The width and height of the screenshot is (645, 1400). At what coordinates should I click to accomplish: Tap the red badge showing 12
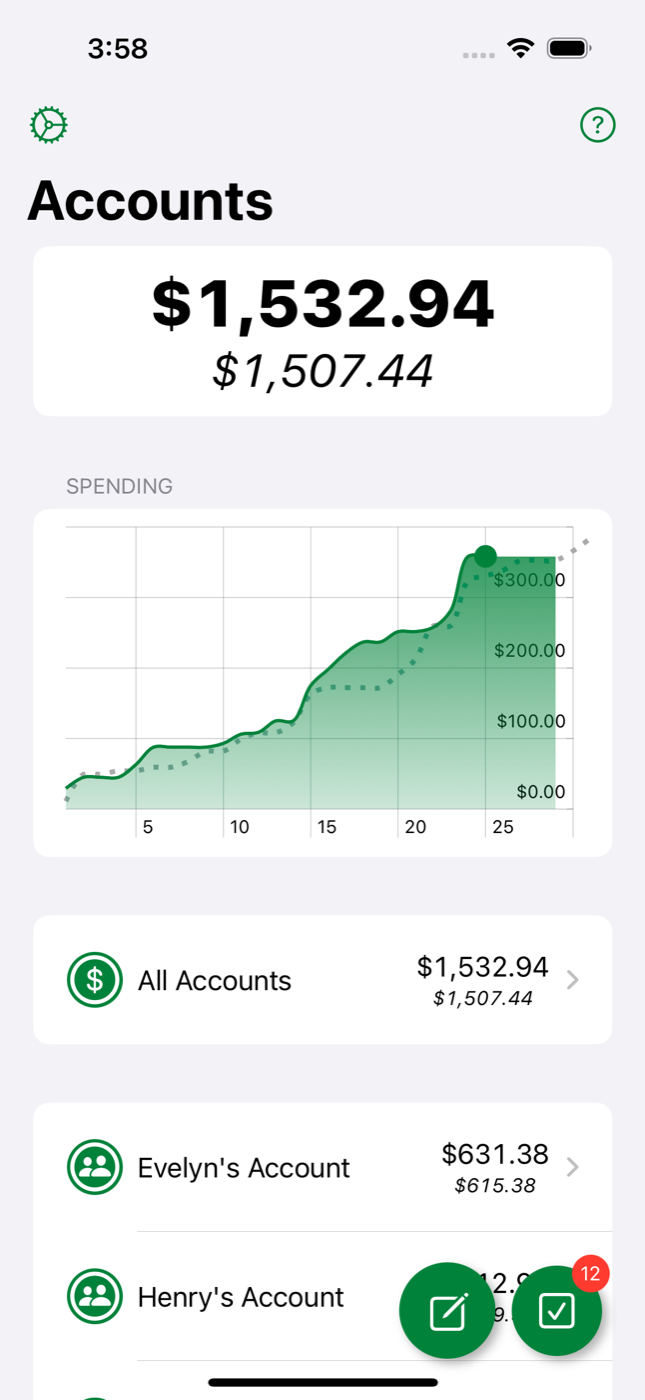coord(590,1273)
